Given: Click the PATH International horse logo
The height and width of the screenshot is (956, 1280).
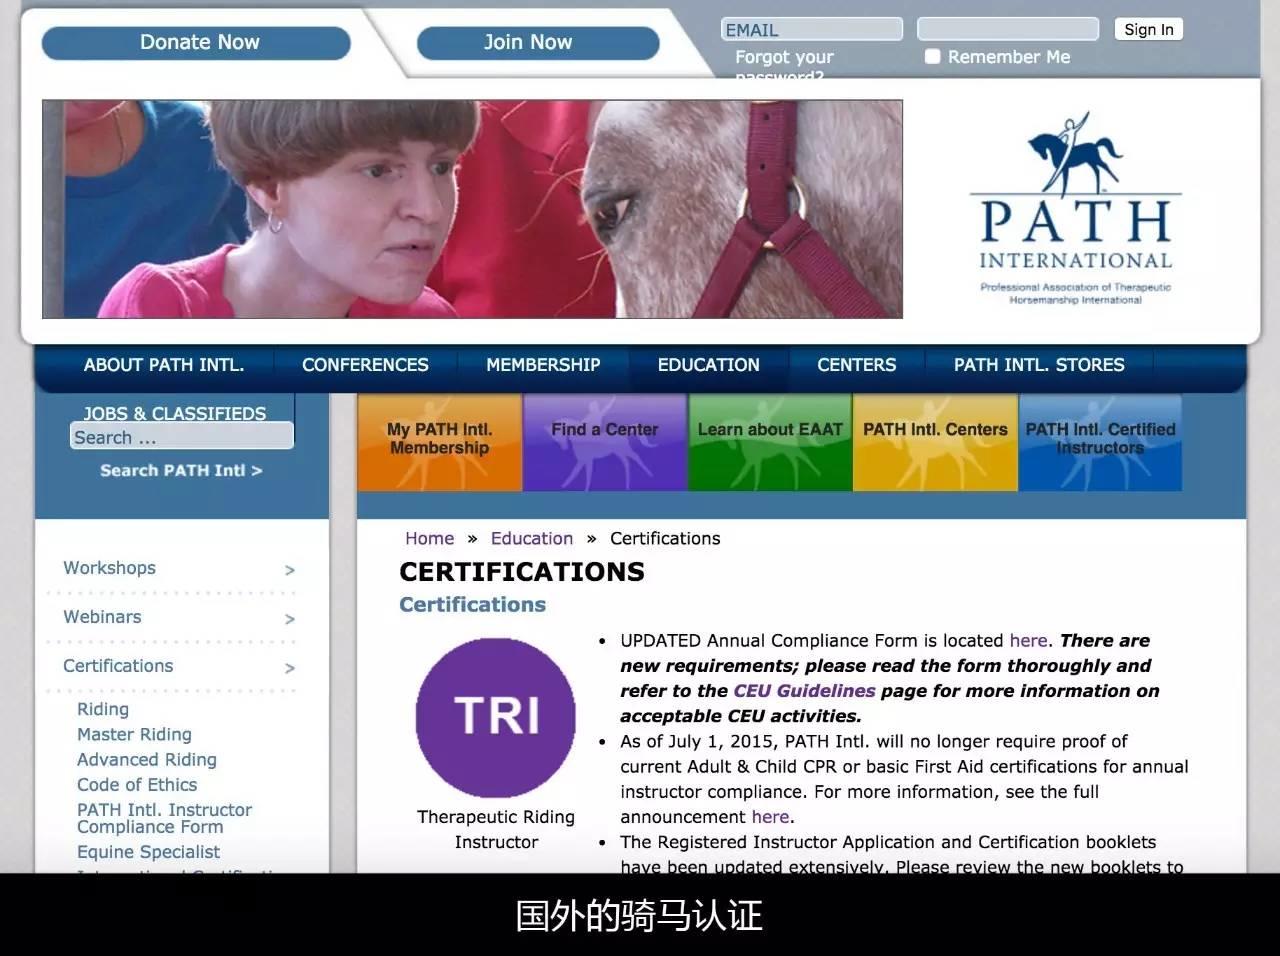Looking at the screenshot, I should pyautogui.click(x=1075, y=208).
